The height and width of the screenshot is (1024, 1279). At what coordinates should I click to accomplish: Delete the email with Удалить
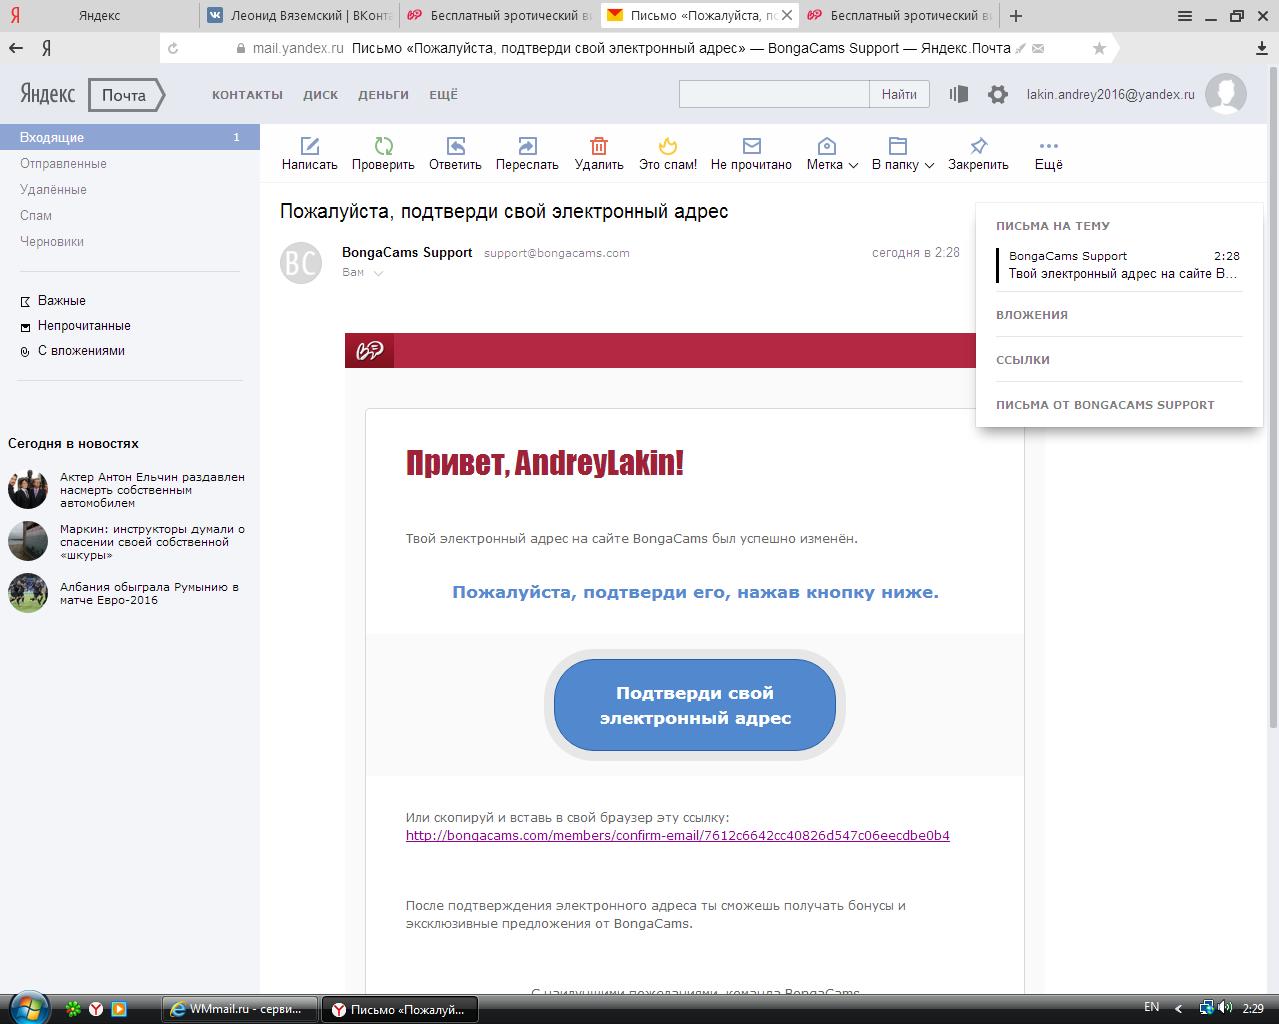pos(599,153)
